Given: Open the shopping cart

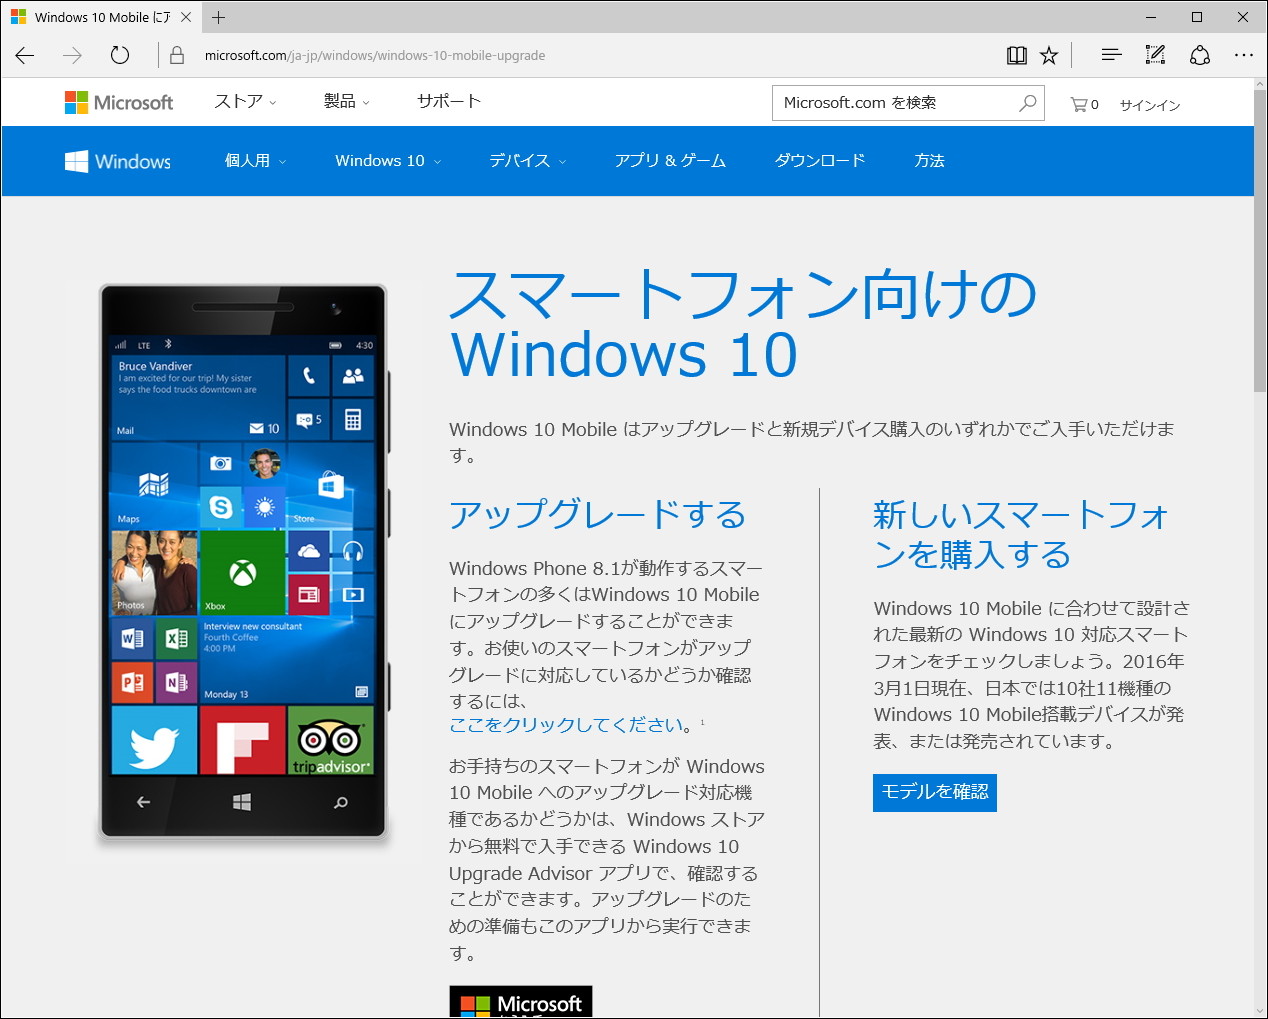Looking at the screenshot, I should pos(1079,102).
